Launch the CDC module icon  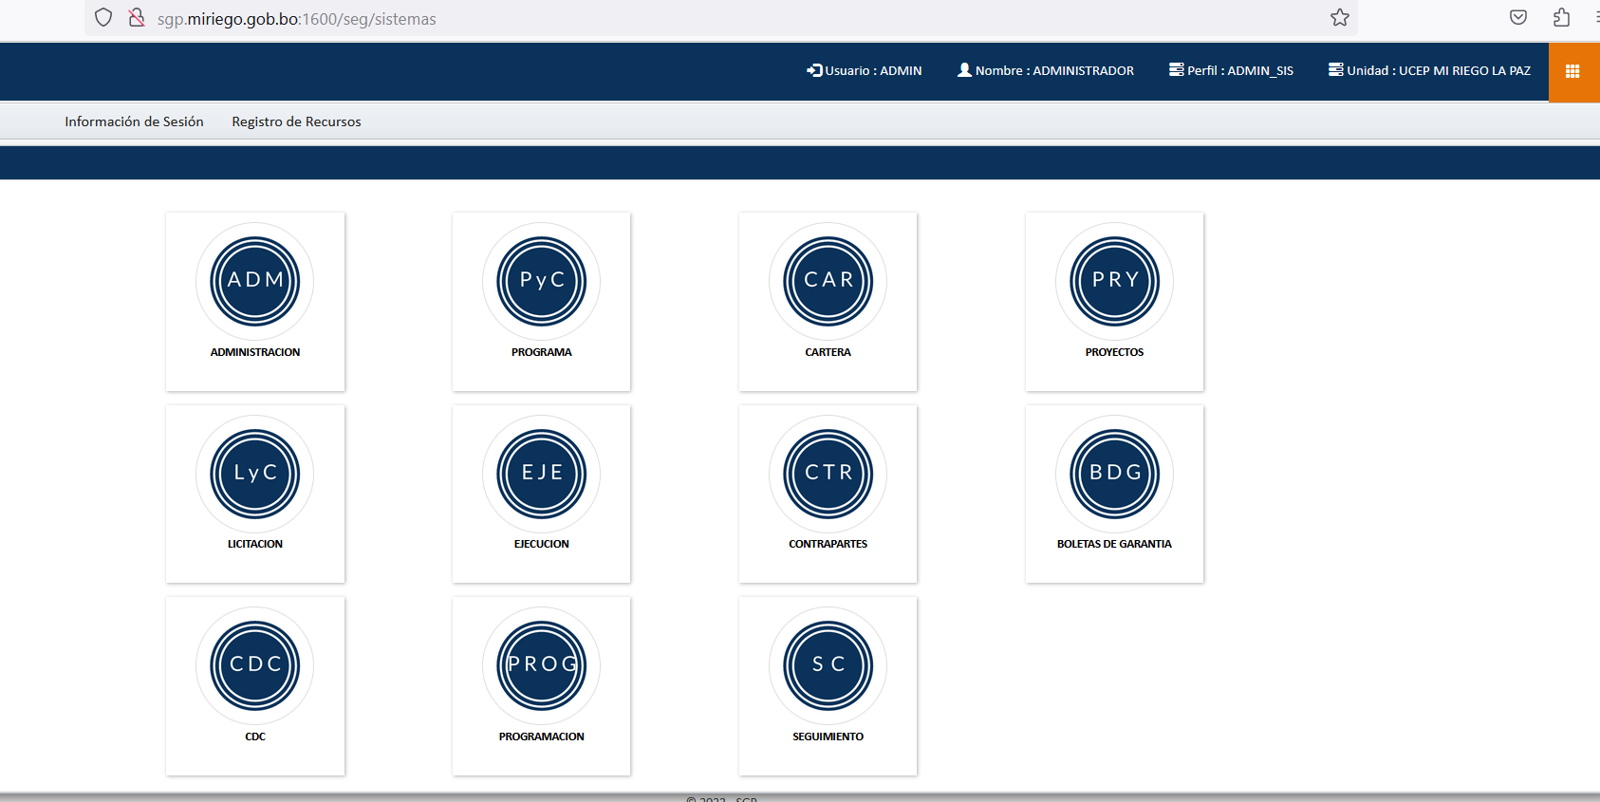[255, 666]
